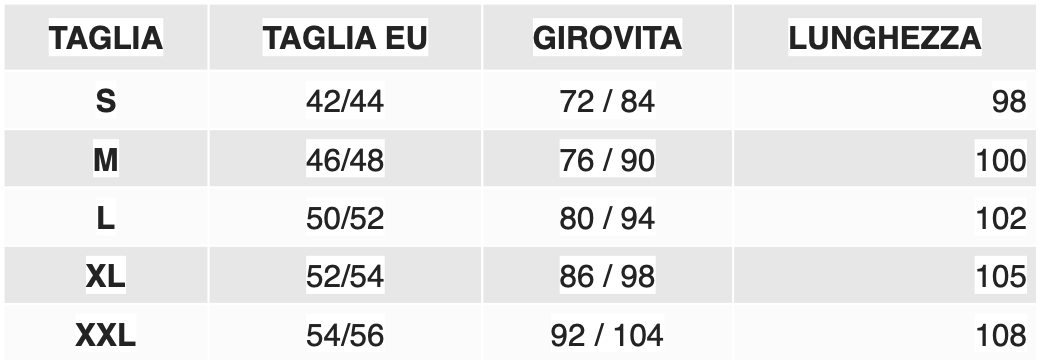Viewport: 1042px width, 360px height.
Task: Select the L size row label
Action: pos(106,219)
